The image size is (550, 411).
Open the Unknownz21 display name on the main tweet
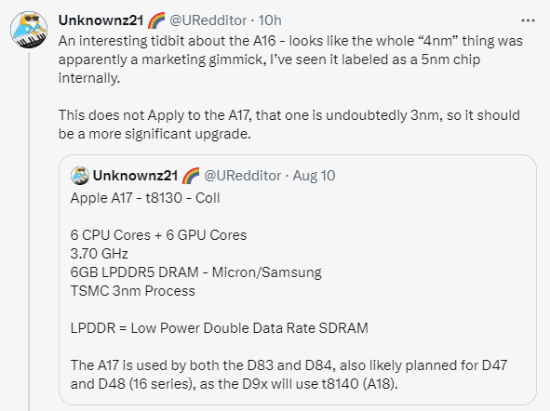(101, 20)
